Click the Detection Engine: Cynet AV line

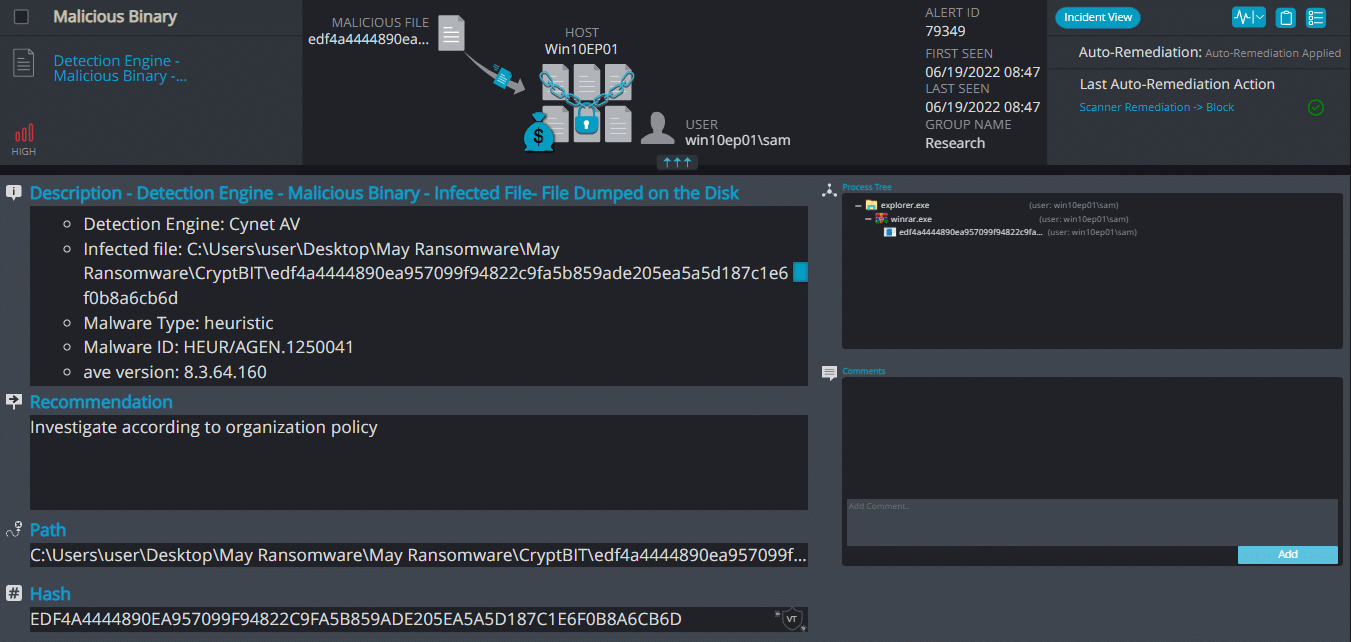(x=192, y=224)
